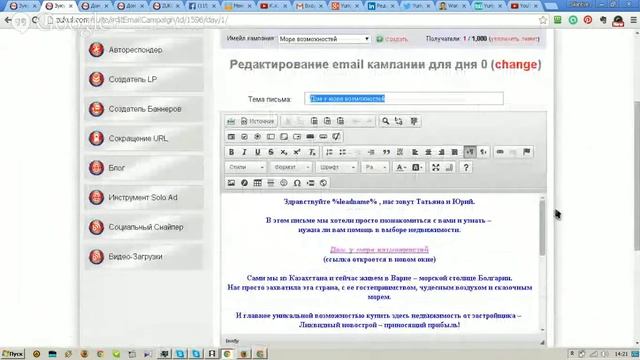
Task: Open Создатель Баннеров in the sidebar
Action: (x=144, y=109)
